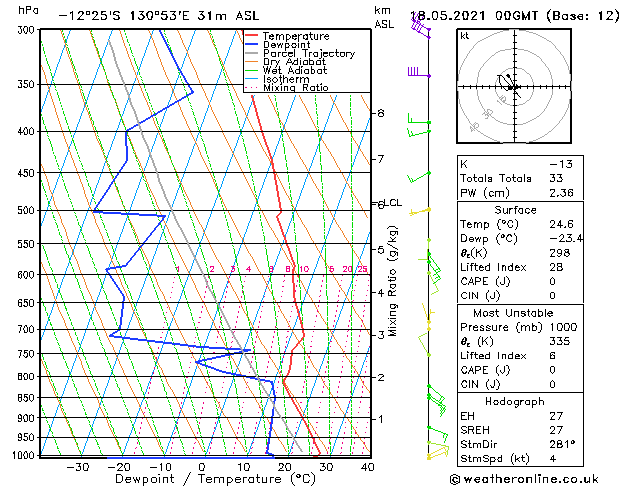
Task: Click the Dewpoint / Temperature axis title
Action: [215, 479]
